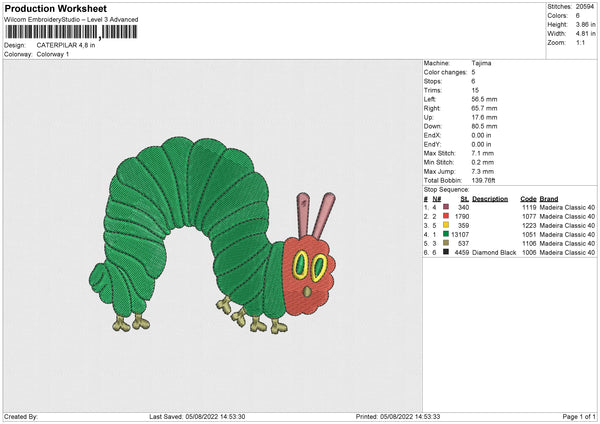
Task: Select the yellow swatch in stop 3
Action: point(446,225)
